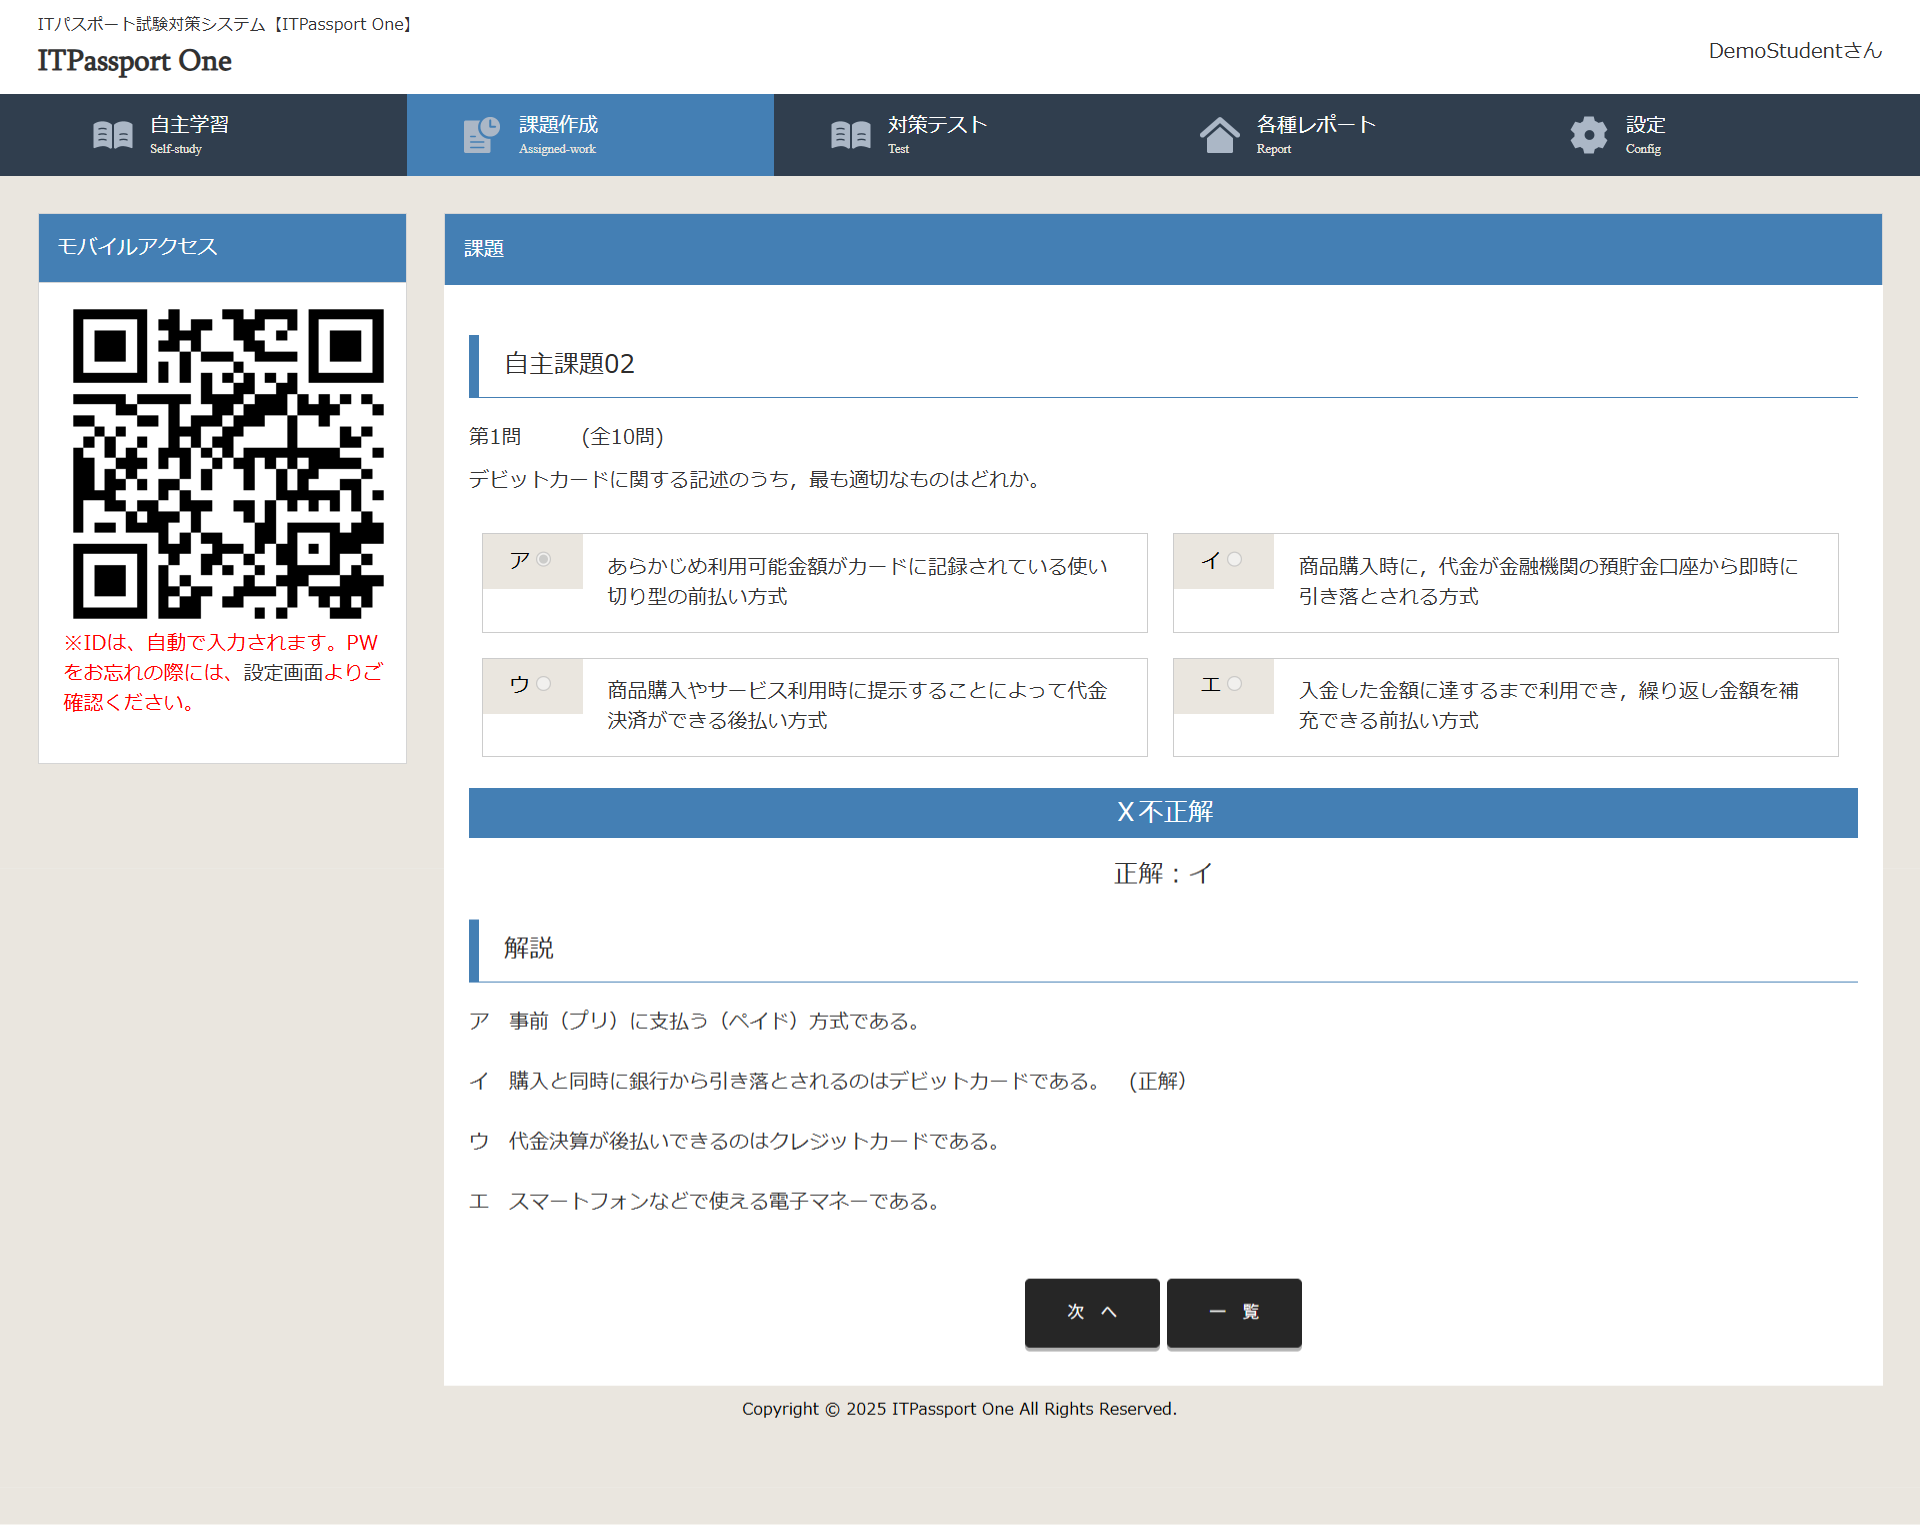Select answer ウ radio button
The width and height of the screenshot is (1920, 1528).
click(544, 684)
